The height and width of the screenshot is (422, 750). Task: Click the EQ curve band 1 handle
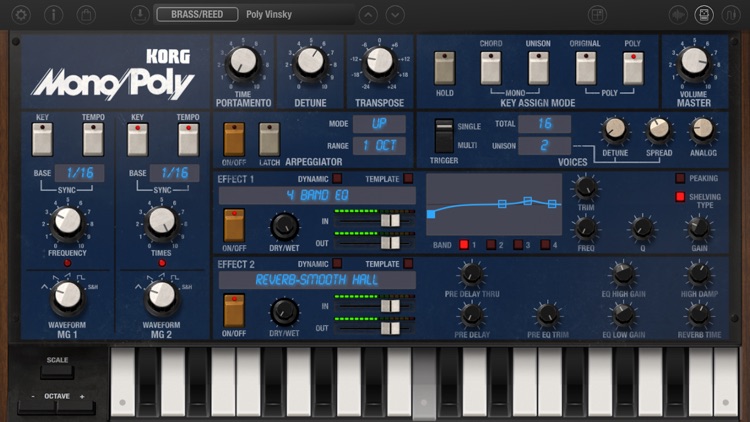[431, 214]
